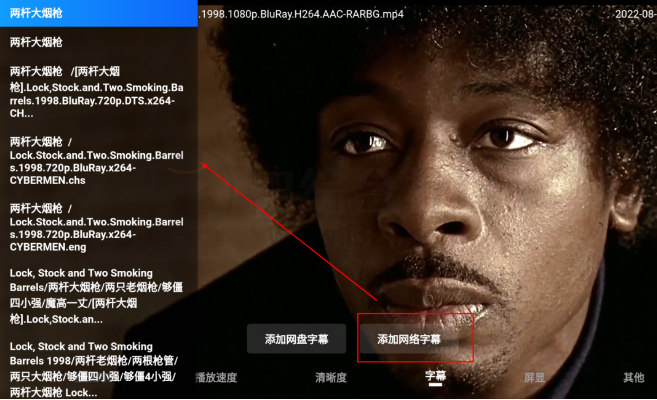The height and width of the screenshot is (400, 657).
Task: Switch to the 其他 tab
Action: pos(634,377)
